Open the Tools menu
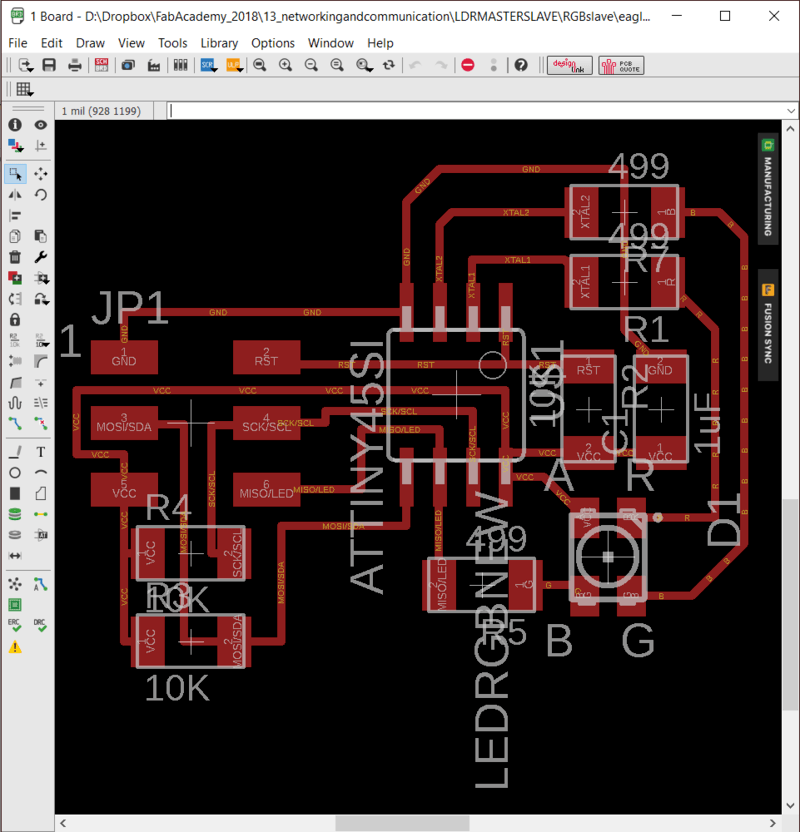This screenshot has width=800, height=832. (x=172, y=43)
